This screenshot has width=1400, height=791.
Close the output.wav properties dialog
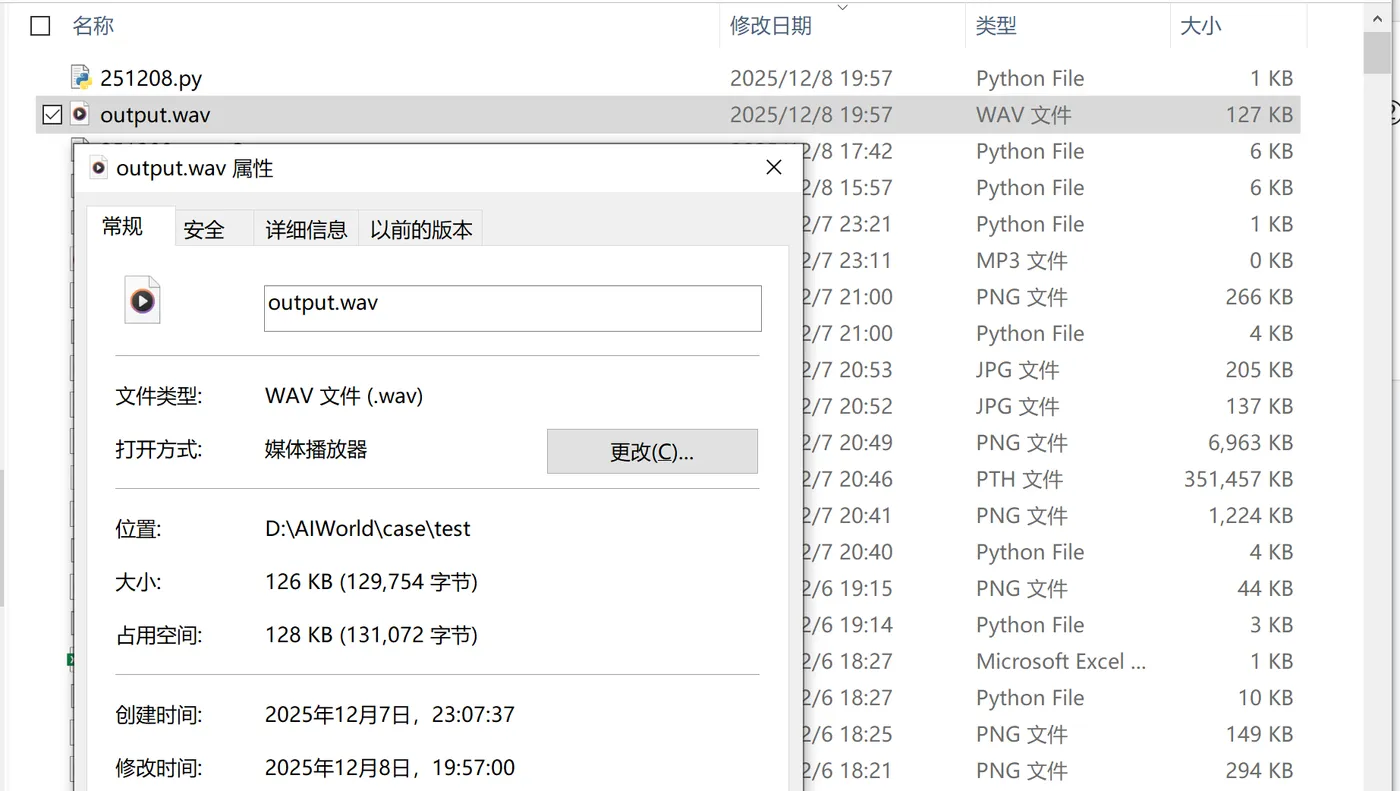[x=773, y=167]
